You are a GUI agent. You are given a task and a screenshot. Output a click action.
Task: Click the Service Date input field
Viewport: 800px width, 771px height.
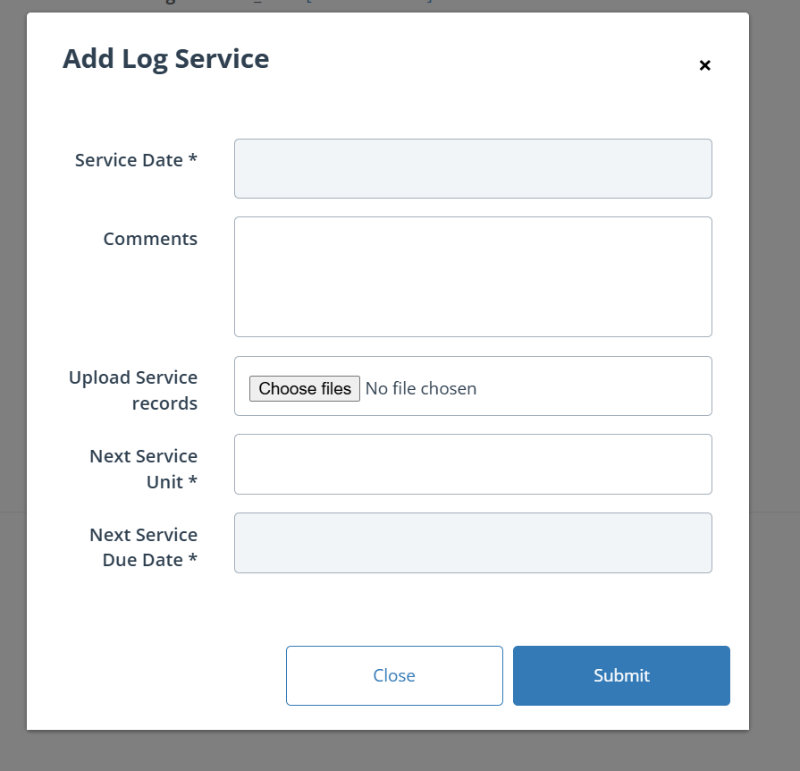pos(472,169)
